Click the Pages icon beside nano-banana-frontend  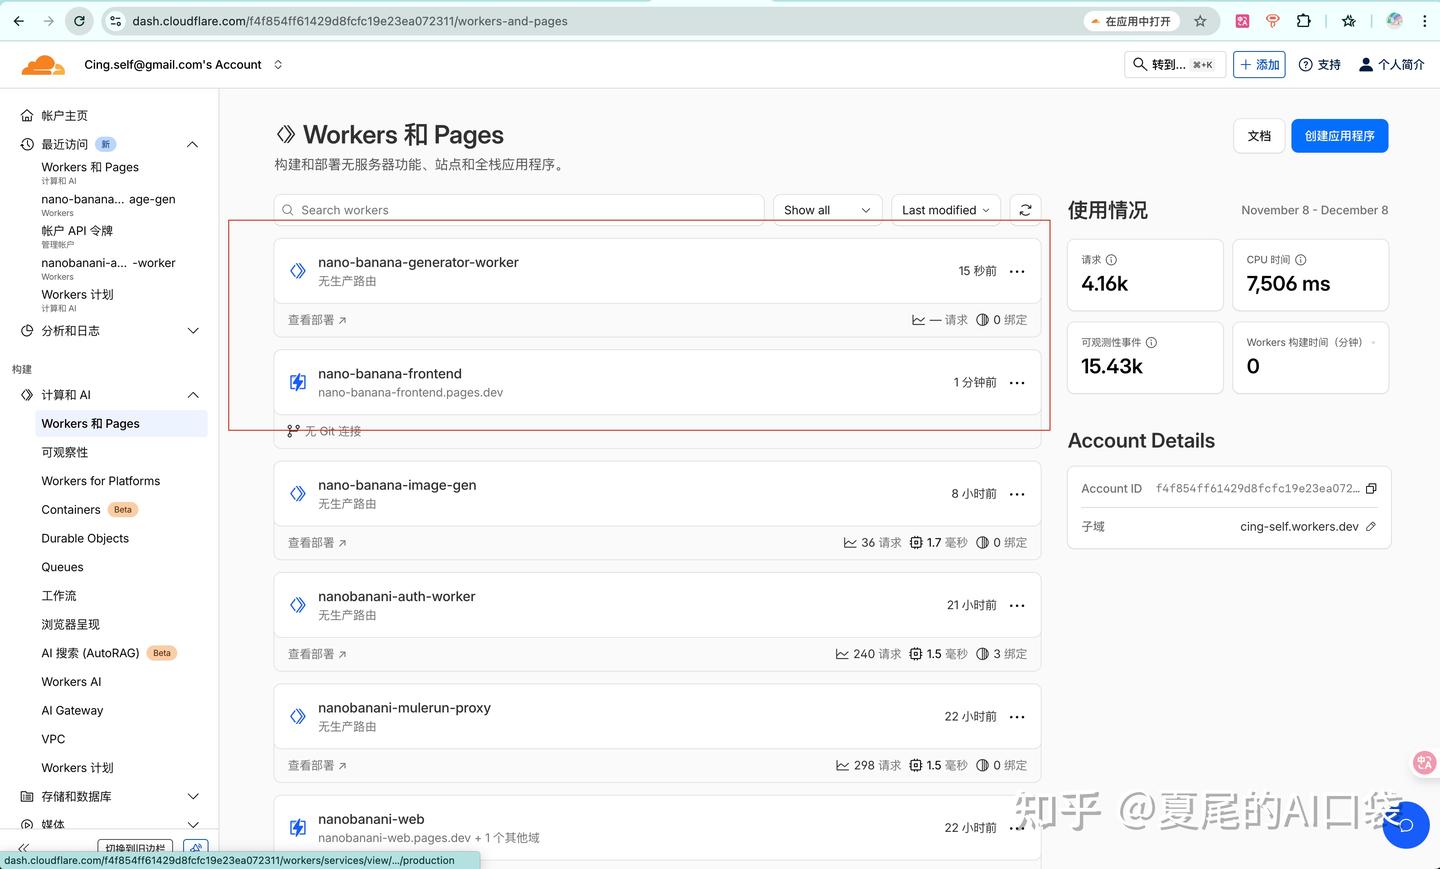(297, 381)
